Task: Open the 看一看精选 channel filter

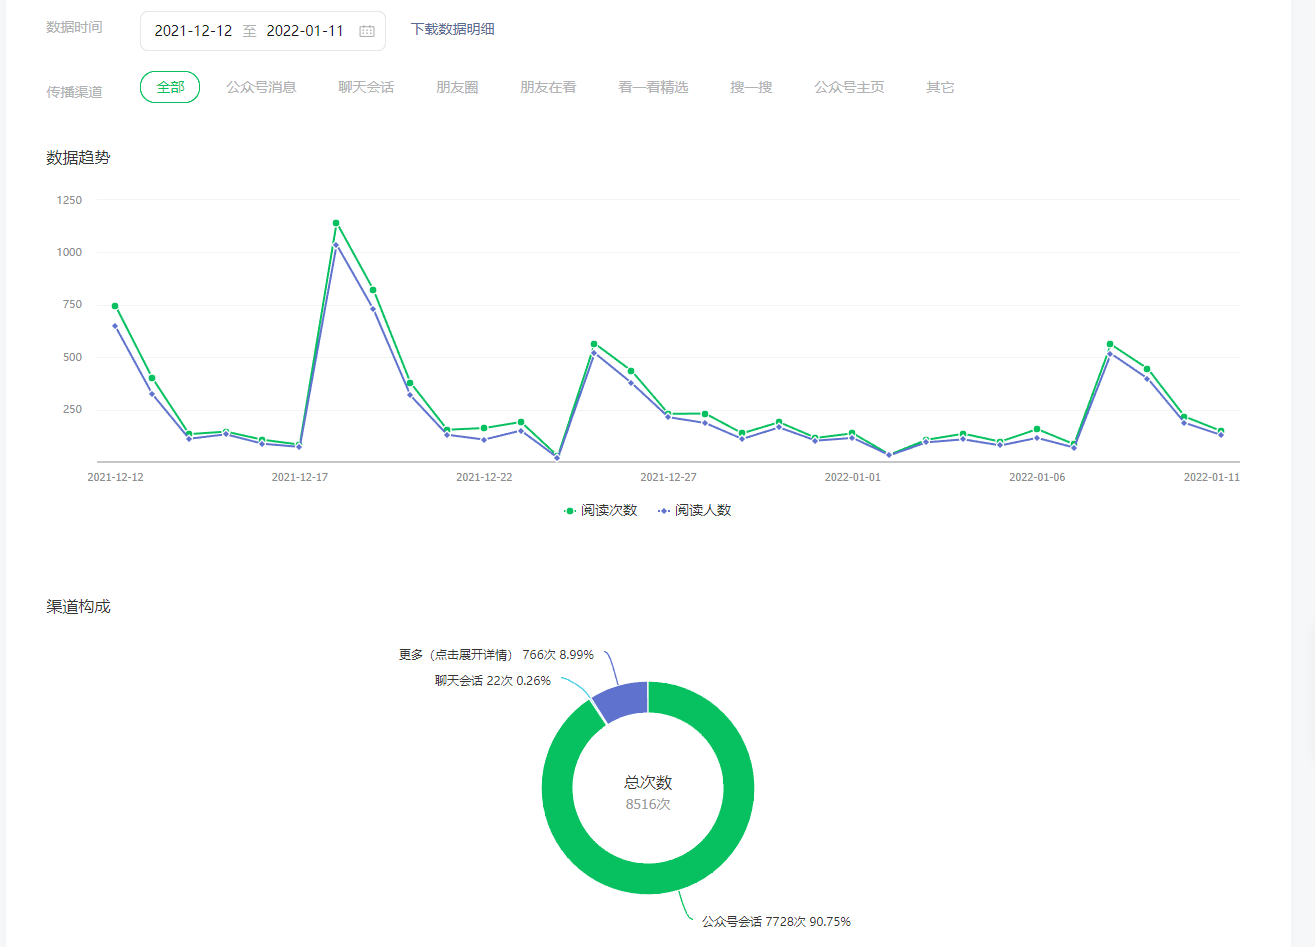Action: click(653, 87)
